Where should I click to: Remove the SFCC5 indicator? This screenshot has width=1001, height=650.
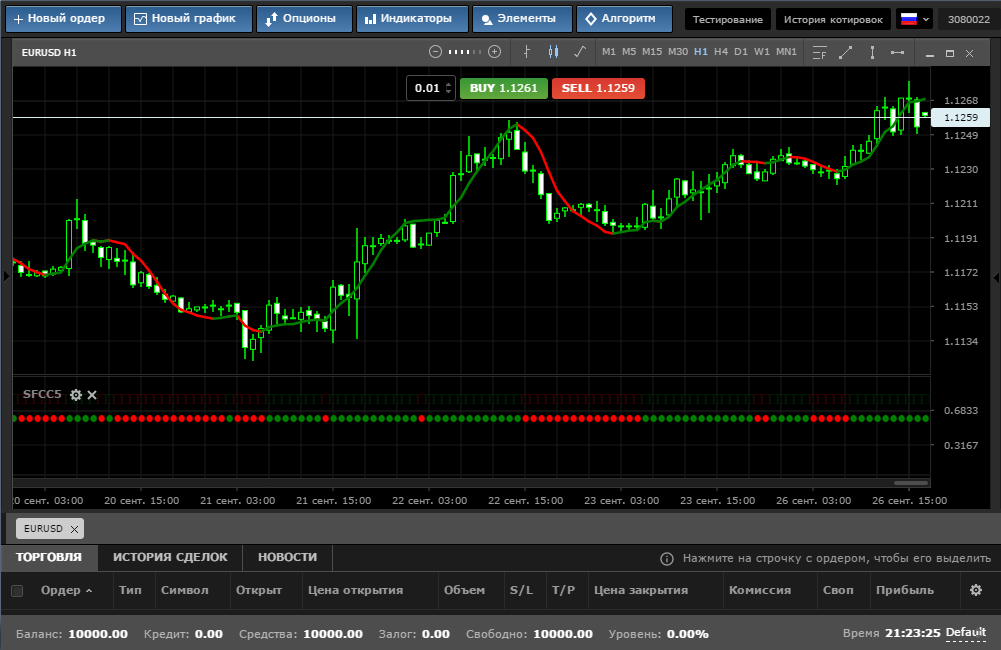(92, 395)
